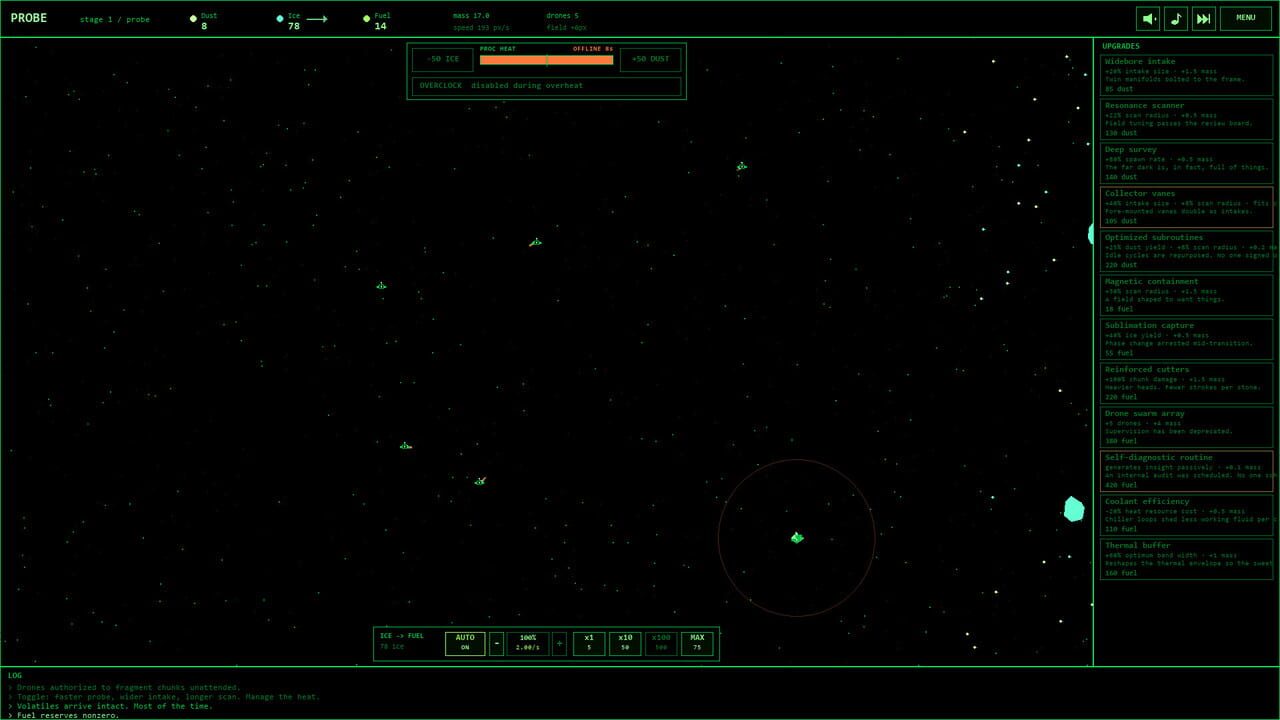Buy the Widebore intake upgrade
This screenshot has width=1280, height=720.
click(1187, 75)
